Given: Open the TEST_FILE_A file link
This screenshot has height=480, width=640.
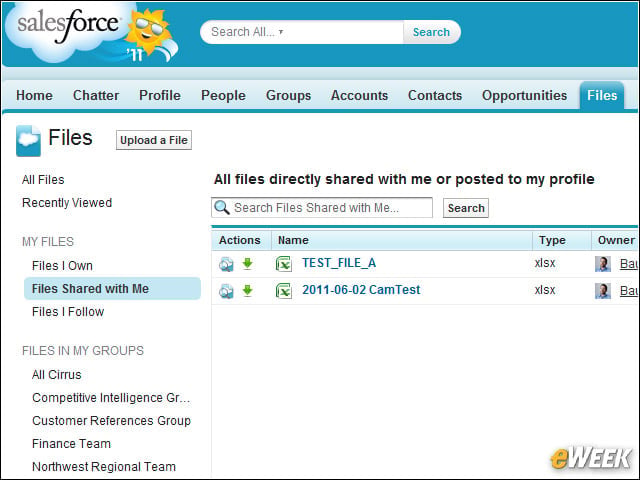Looking at the screenshot, I should [339, 263].
